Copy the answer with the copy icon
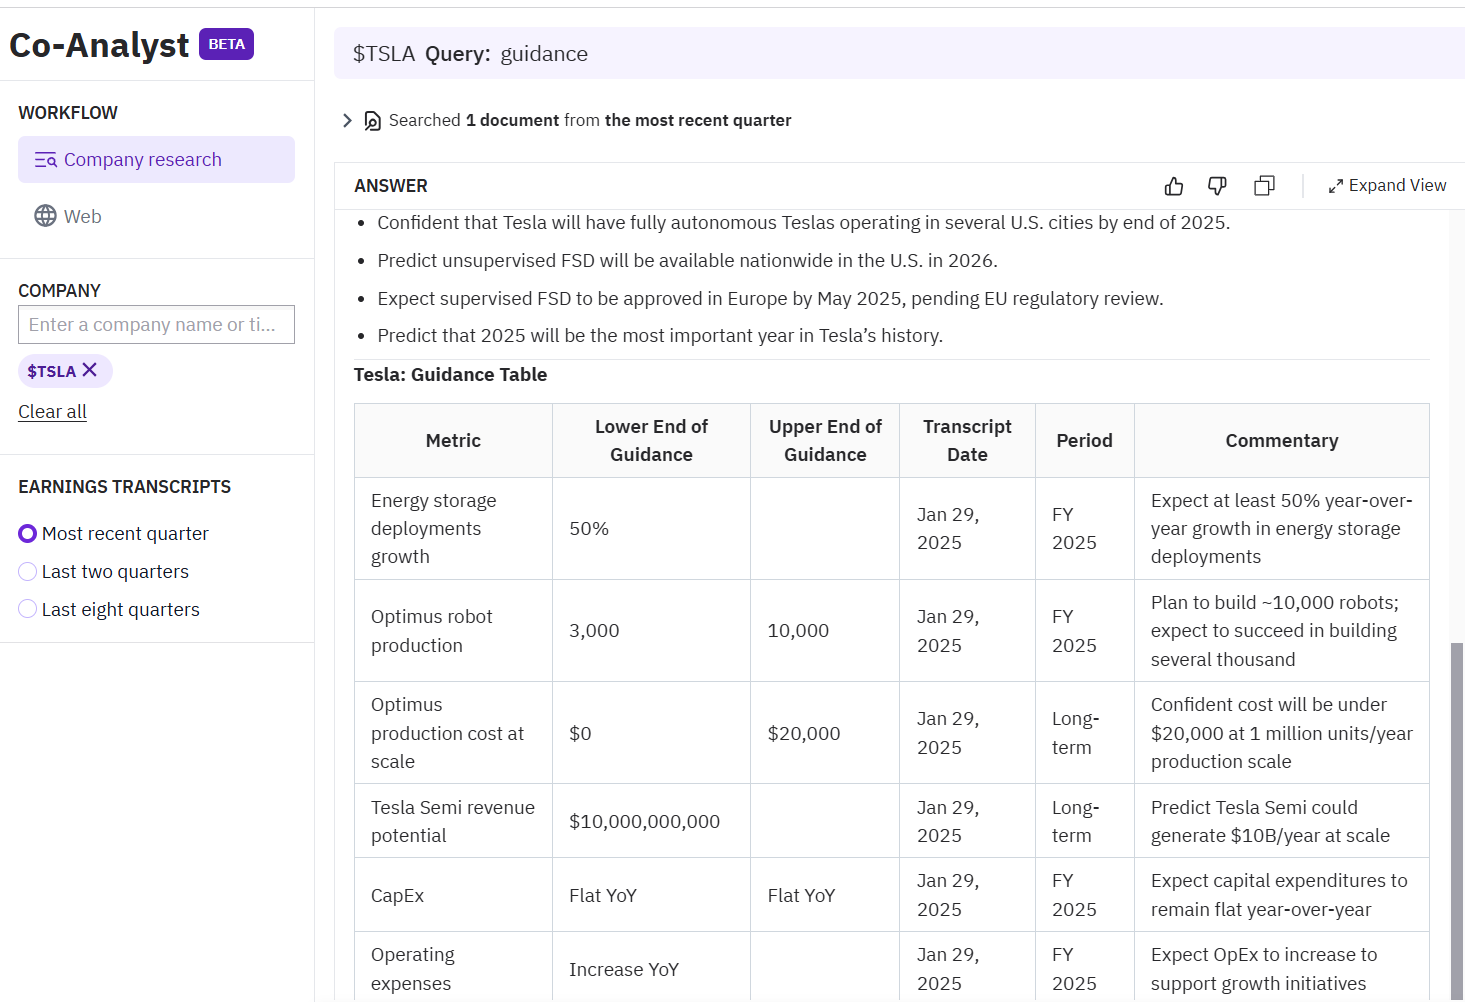1465x1002 pixels. (x=1264, y=186)
